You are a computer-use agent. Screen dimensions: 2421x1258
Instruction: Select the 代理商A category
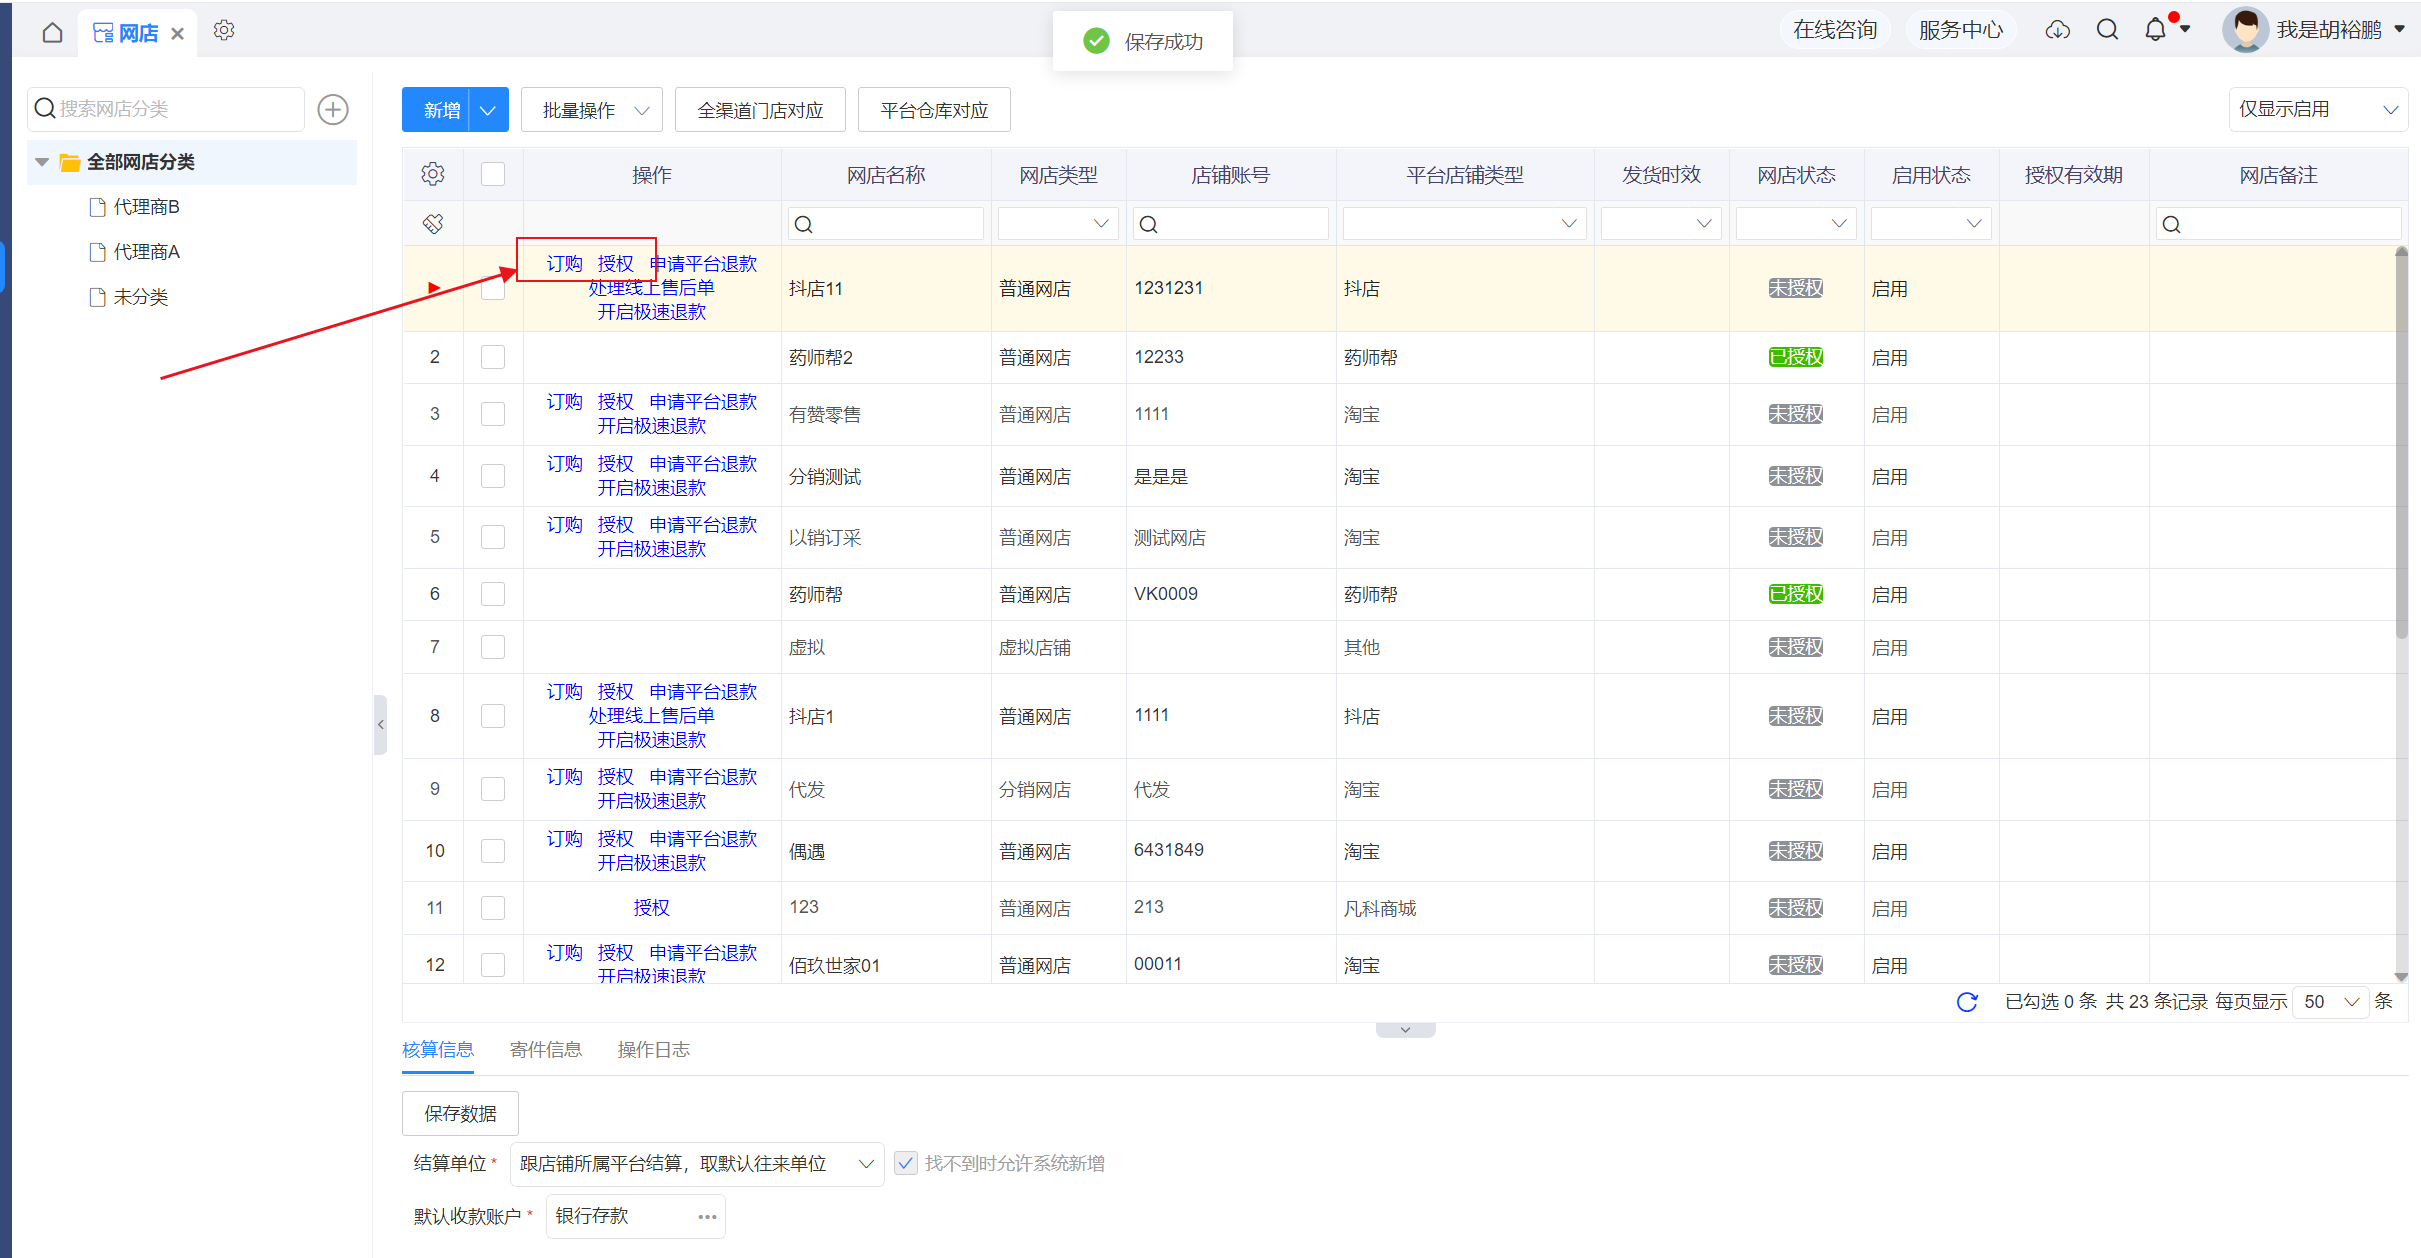click(146, 252)
